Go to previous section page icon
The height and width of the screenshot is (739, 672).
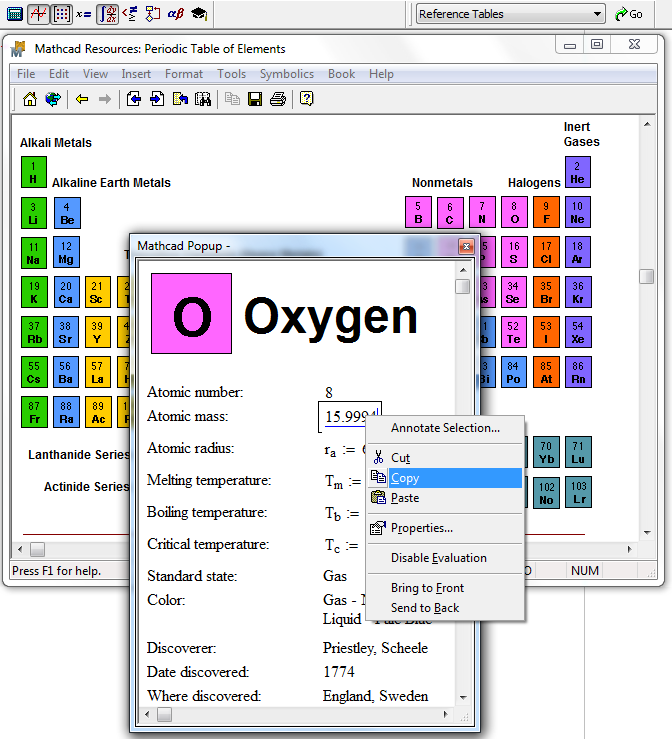[x=134, y=99]
